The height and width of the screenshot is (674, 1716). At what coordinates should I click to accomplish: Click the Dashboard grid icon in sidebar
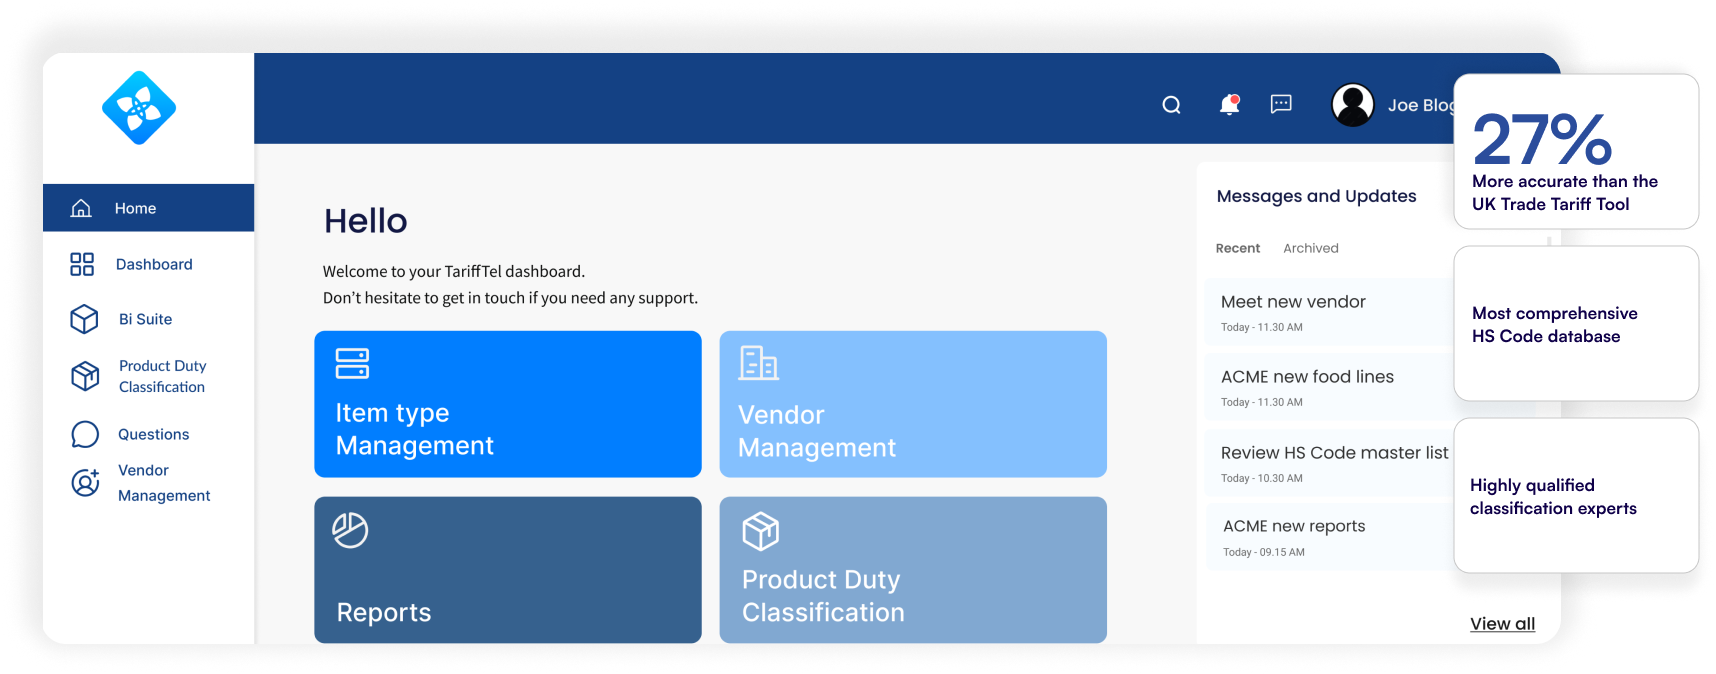pos(82,264)
